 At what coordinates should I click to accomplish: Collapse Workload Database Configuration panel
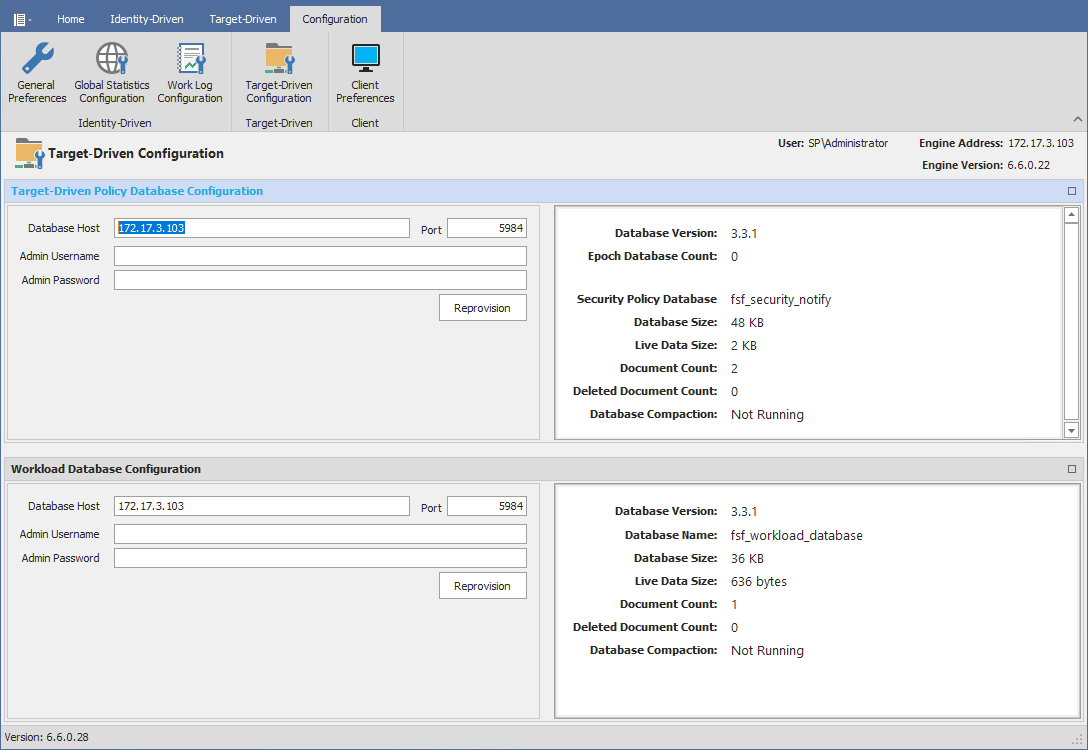[x=1072, y=469]
